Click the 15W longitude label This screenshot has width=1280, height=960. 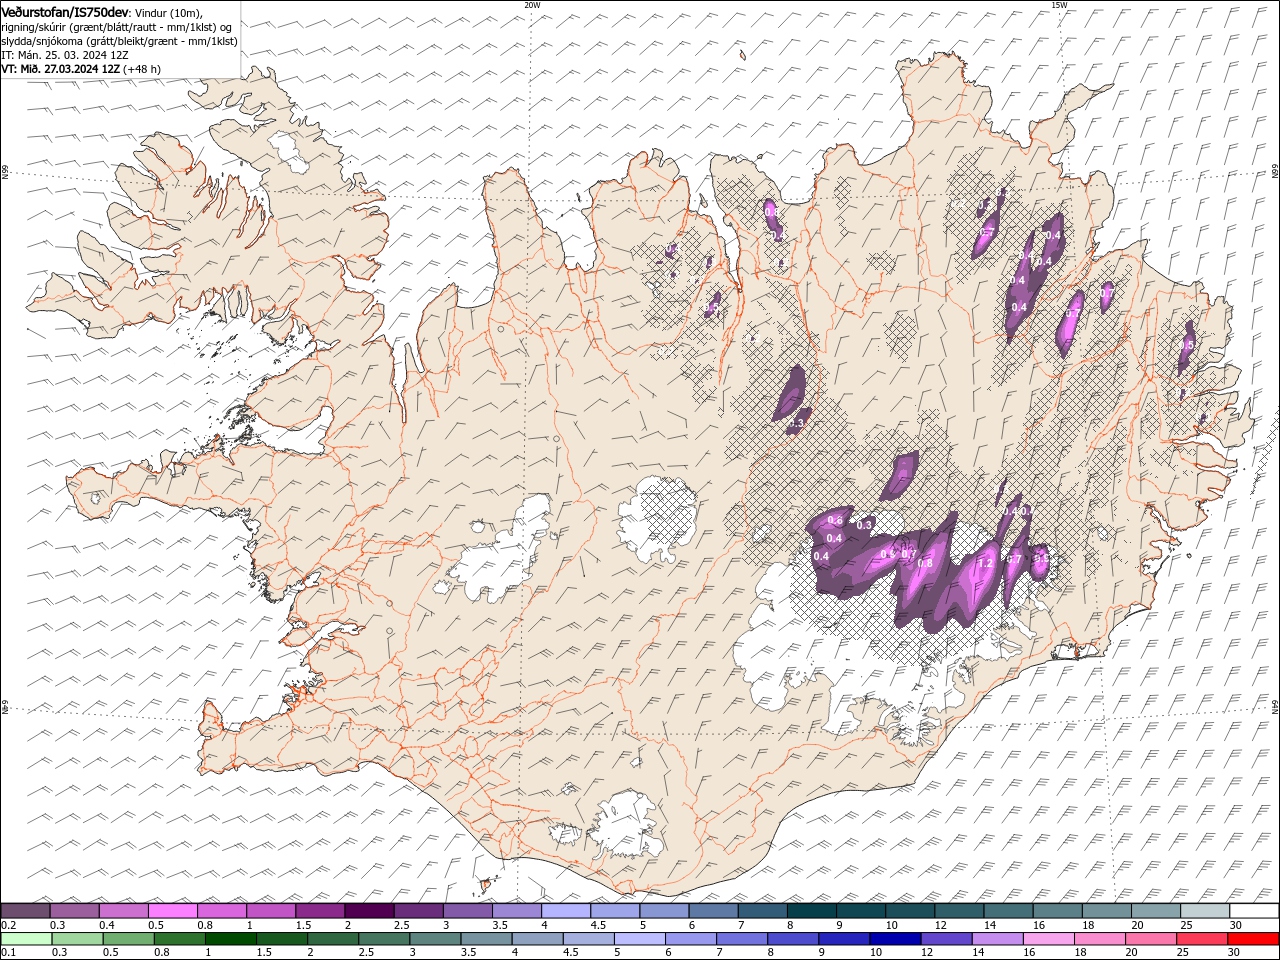click(1059, 5)
